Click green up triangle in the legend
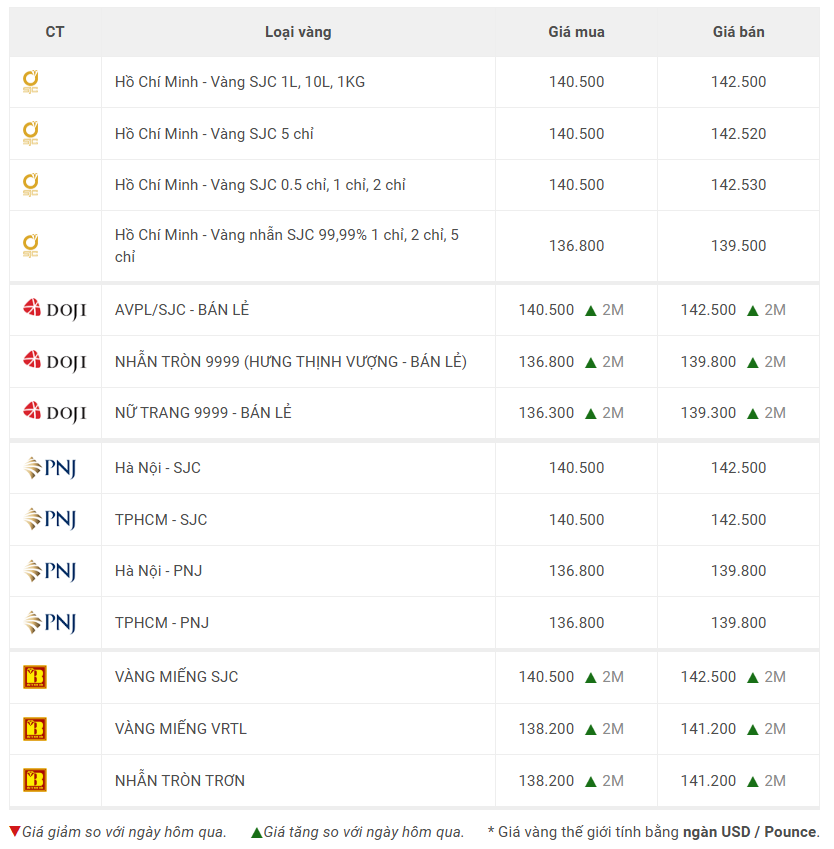The image size is (834, 849). pos(256,832)
